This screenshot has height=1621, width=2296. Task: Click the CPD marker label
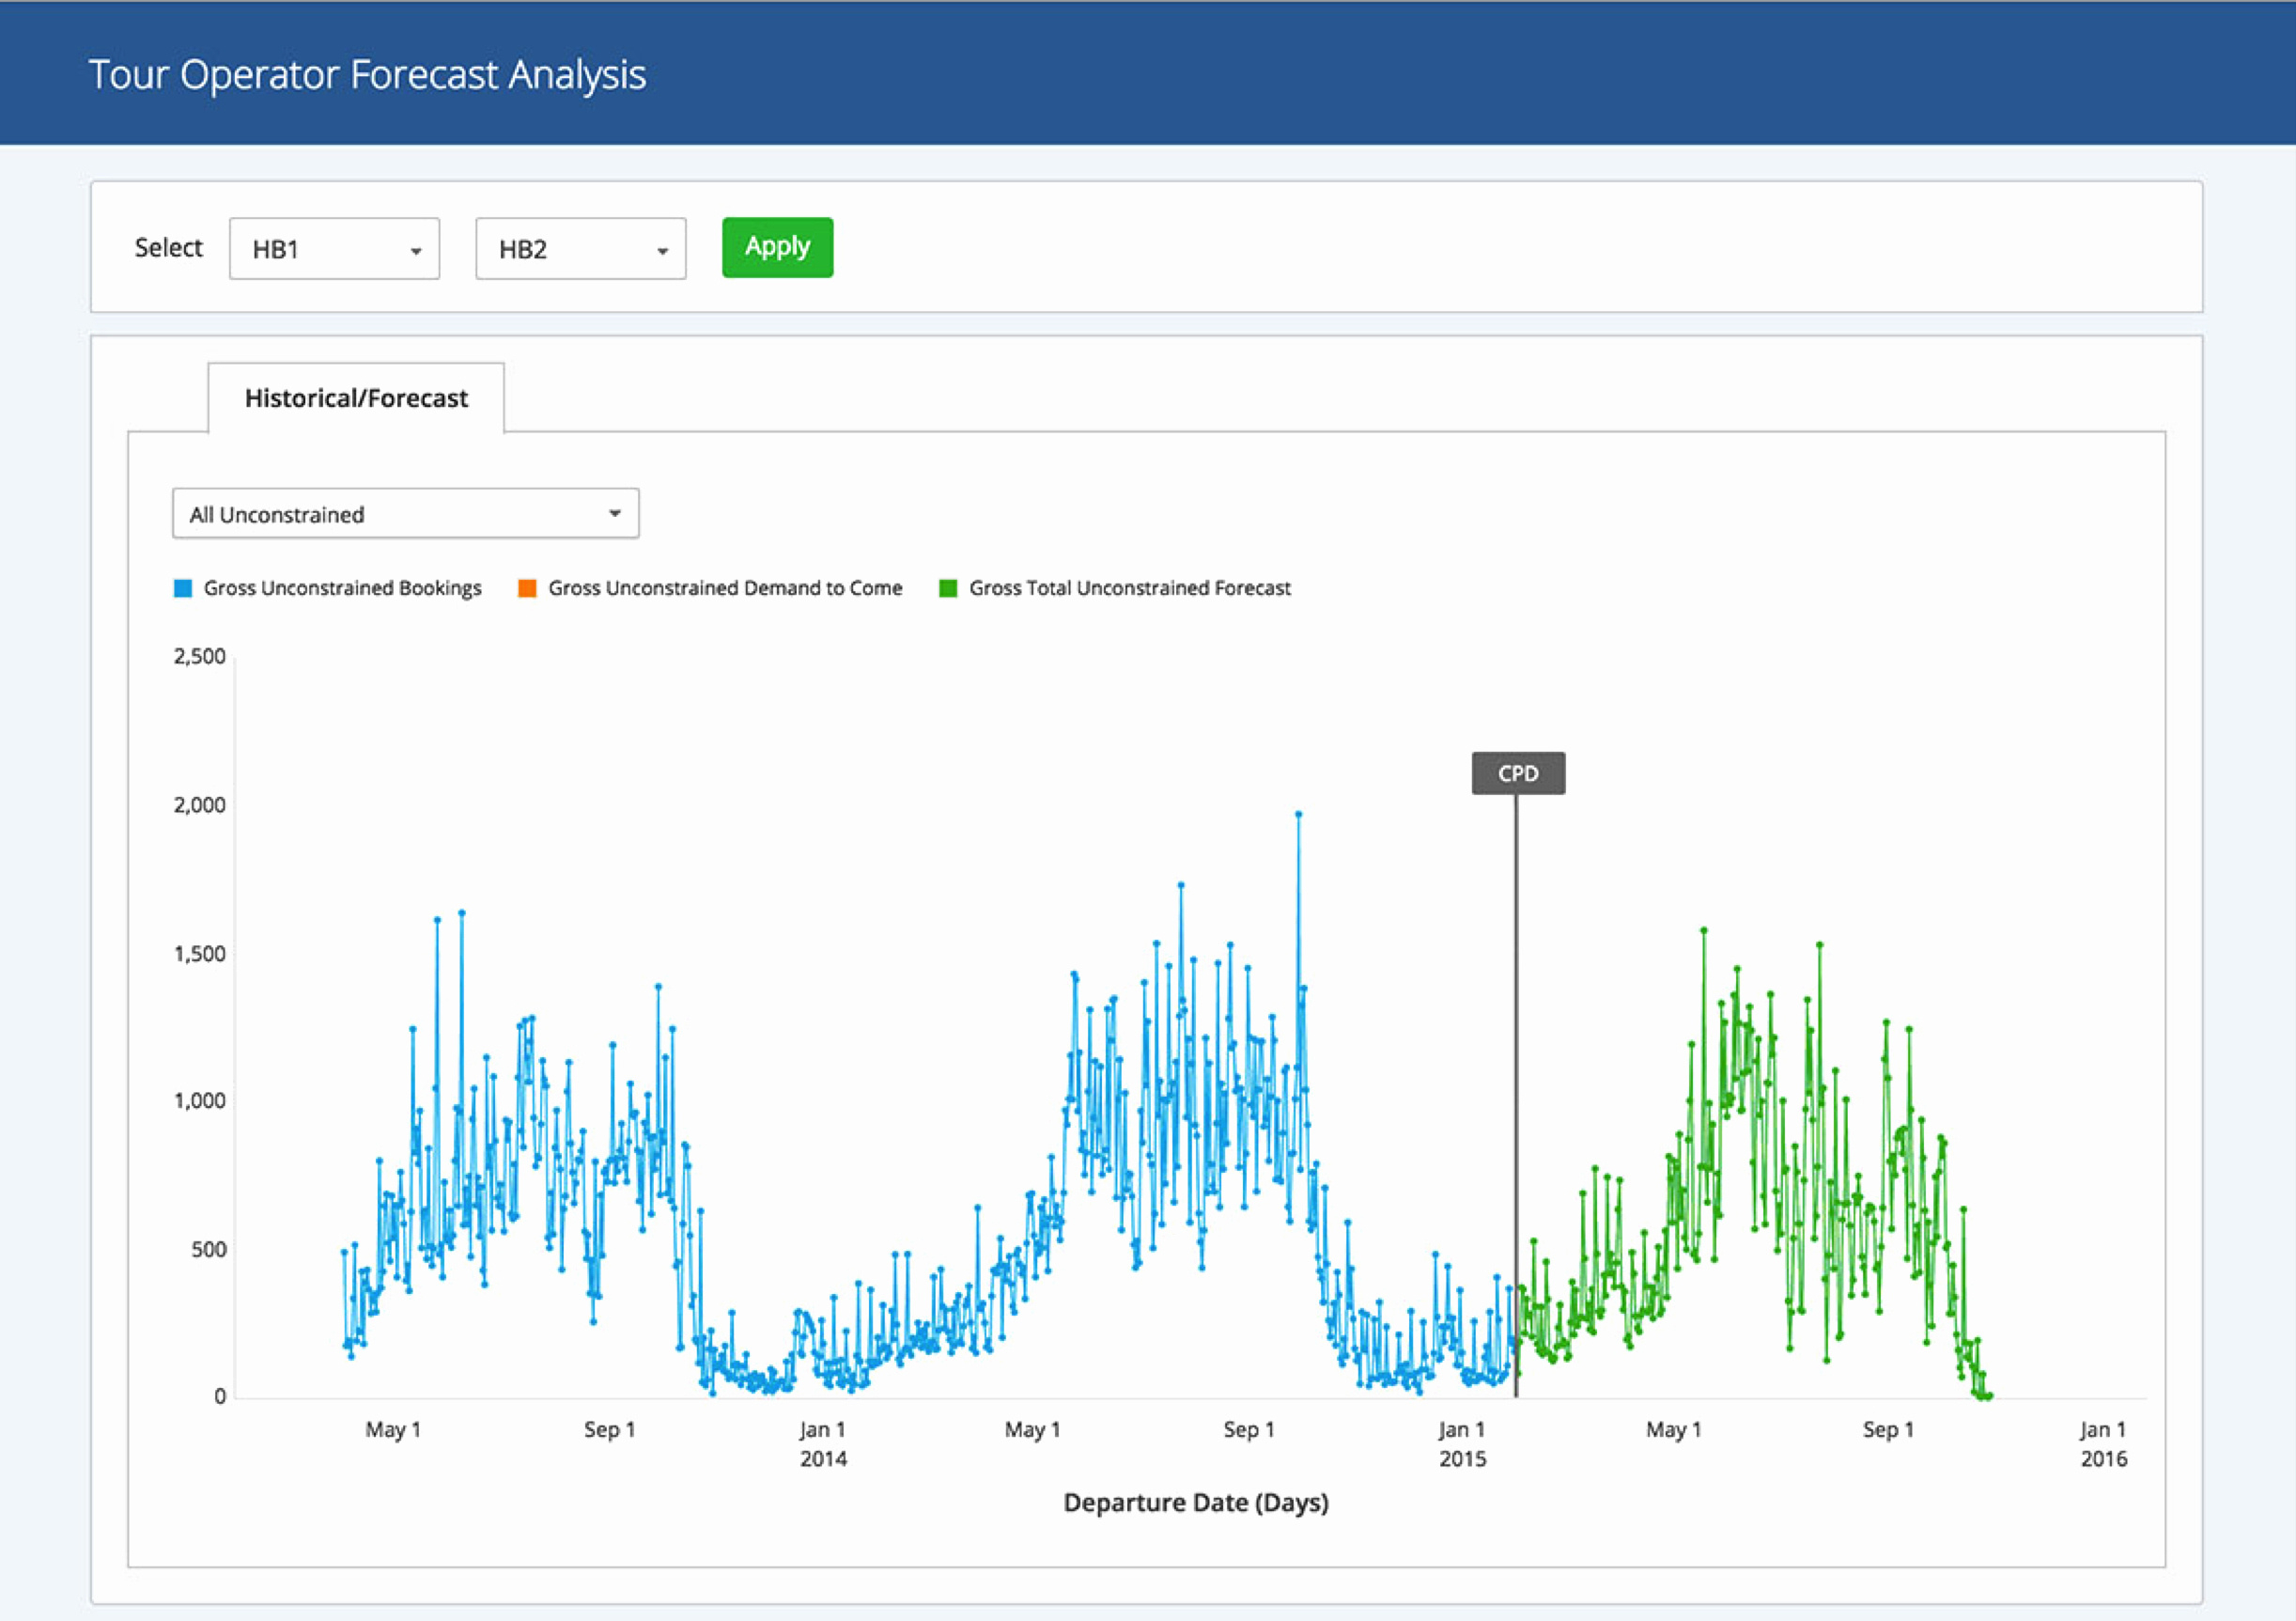click(x=1517, y=773)
